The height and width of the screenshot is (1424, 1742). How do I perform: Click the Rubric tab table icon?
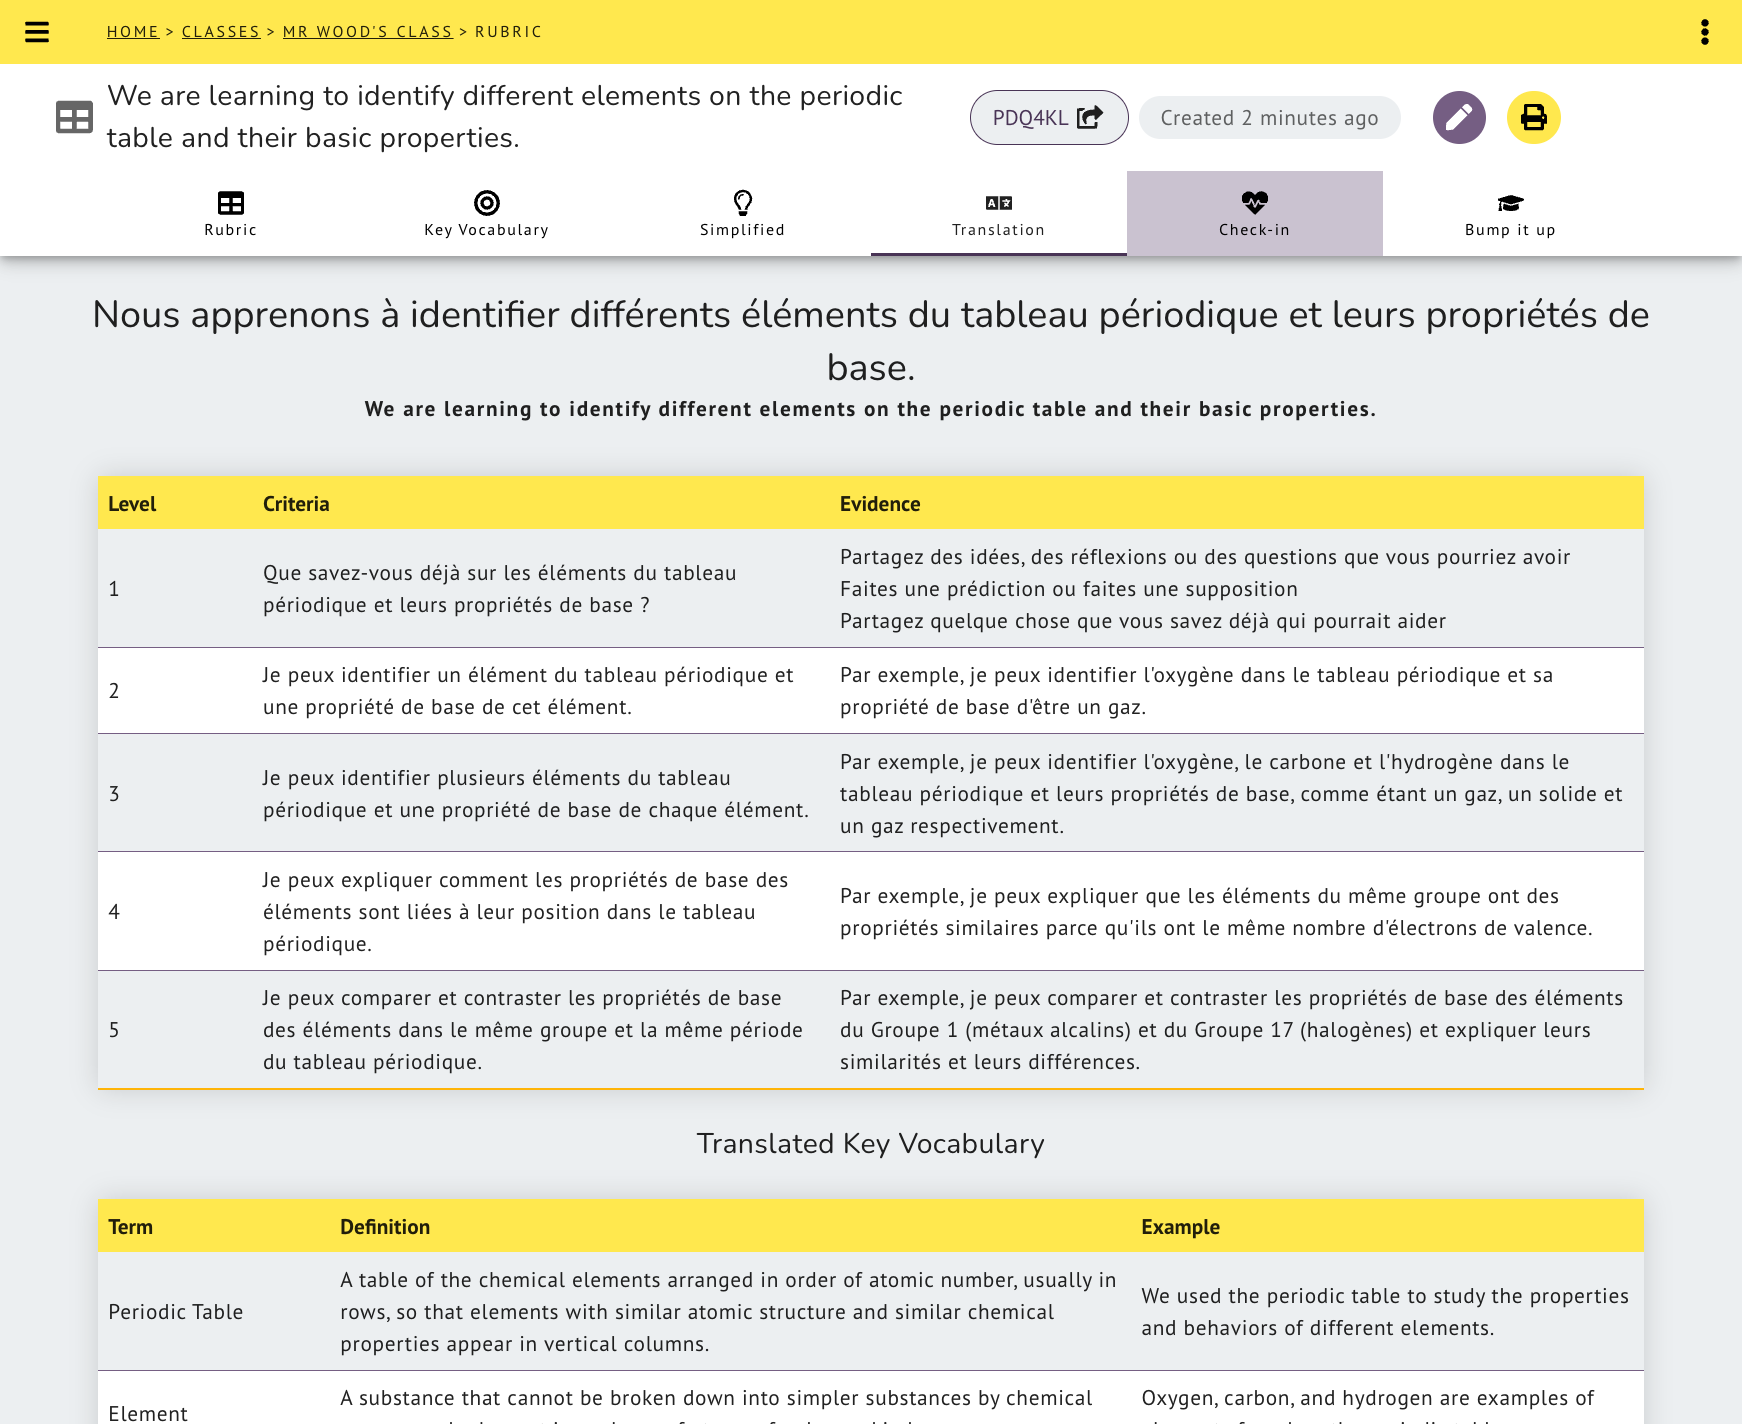click(x=231, y=203)
